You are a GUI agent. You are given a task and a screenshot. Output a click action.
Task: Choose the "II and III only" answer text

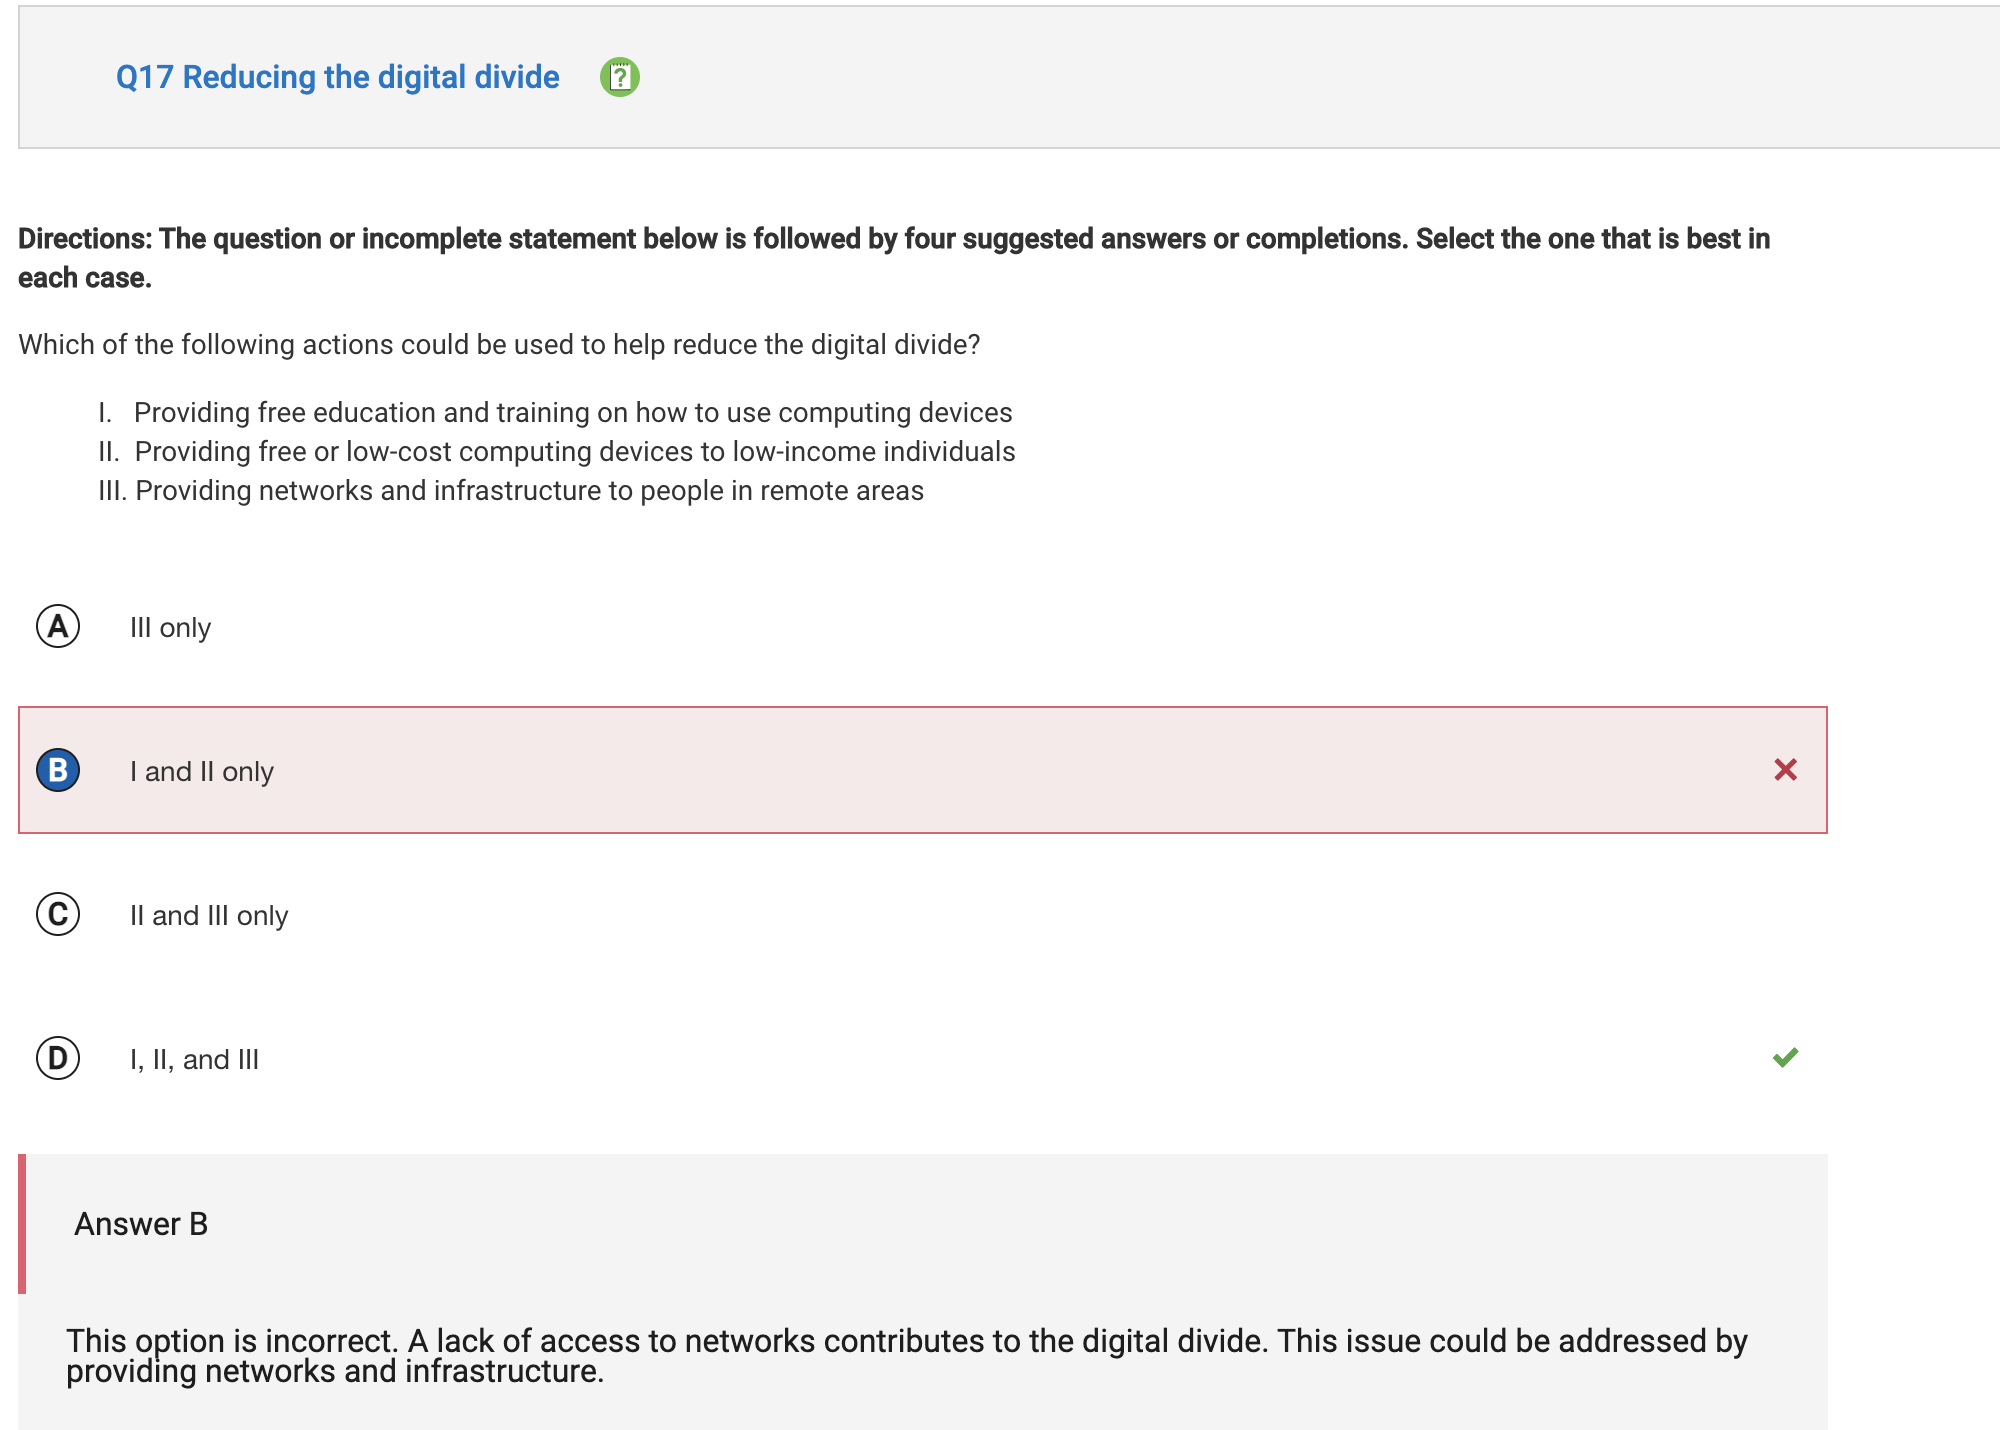point(208,916)
